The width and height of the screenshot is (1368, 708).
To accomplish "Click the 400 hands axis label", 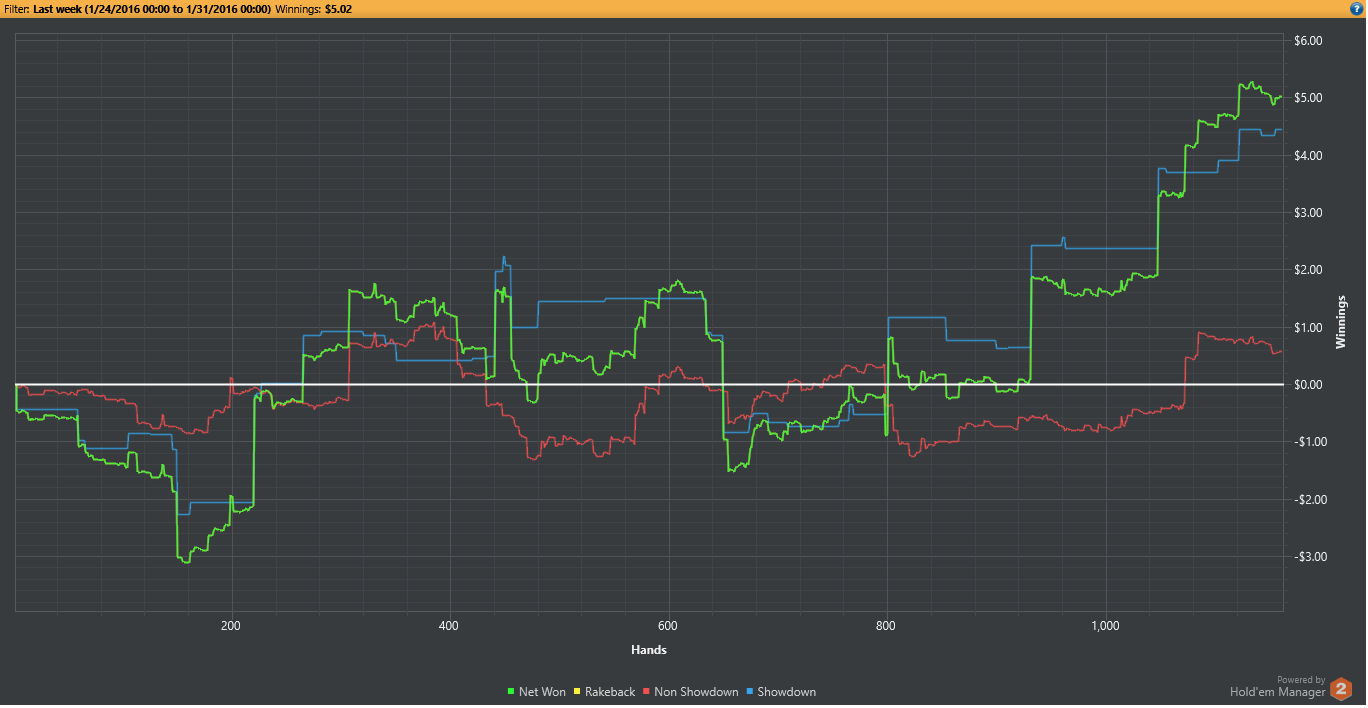I will coord(449,626).
